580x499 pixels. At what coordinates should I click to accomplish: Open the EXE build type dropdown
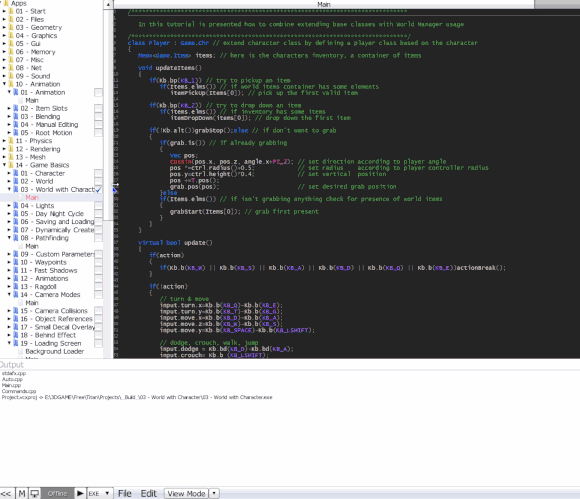pos(99,493)
